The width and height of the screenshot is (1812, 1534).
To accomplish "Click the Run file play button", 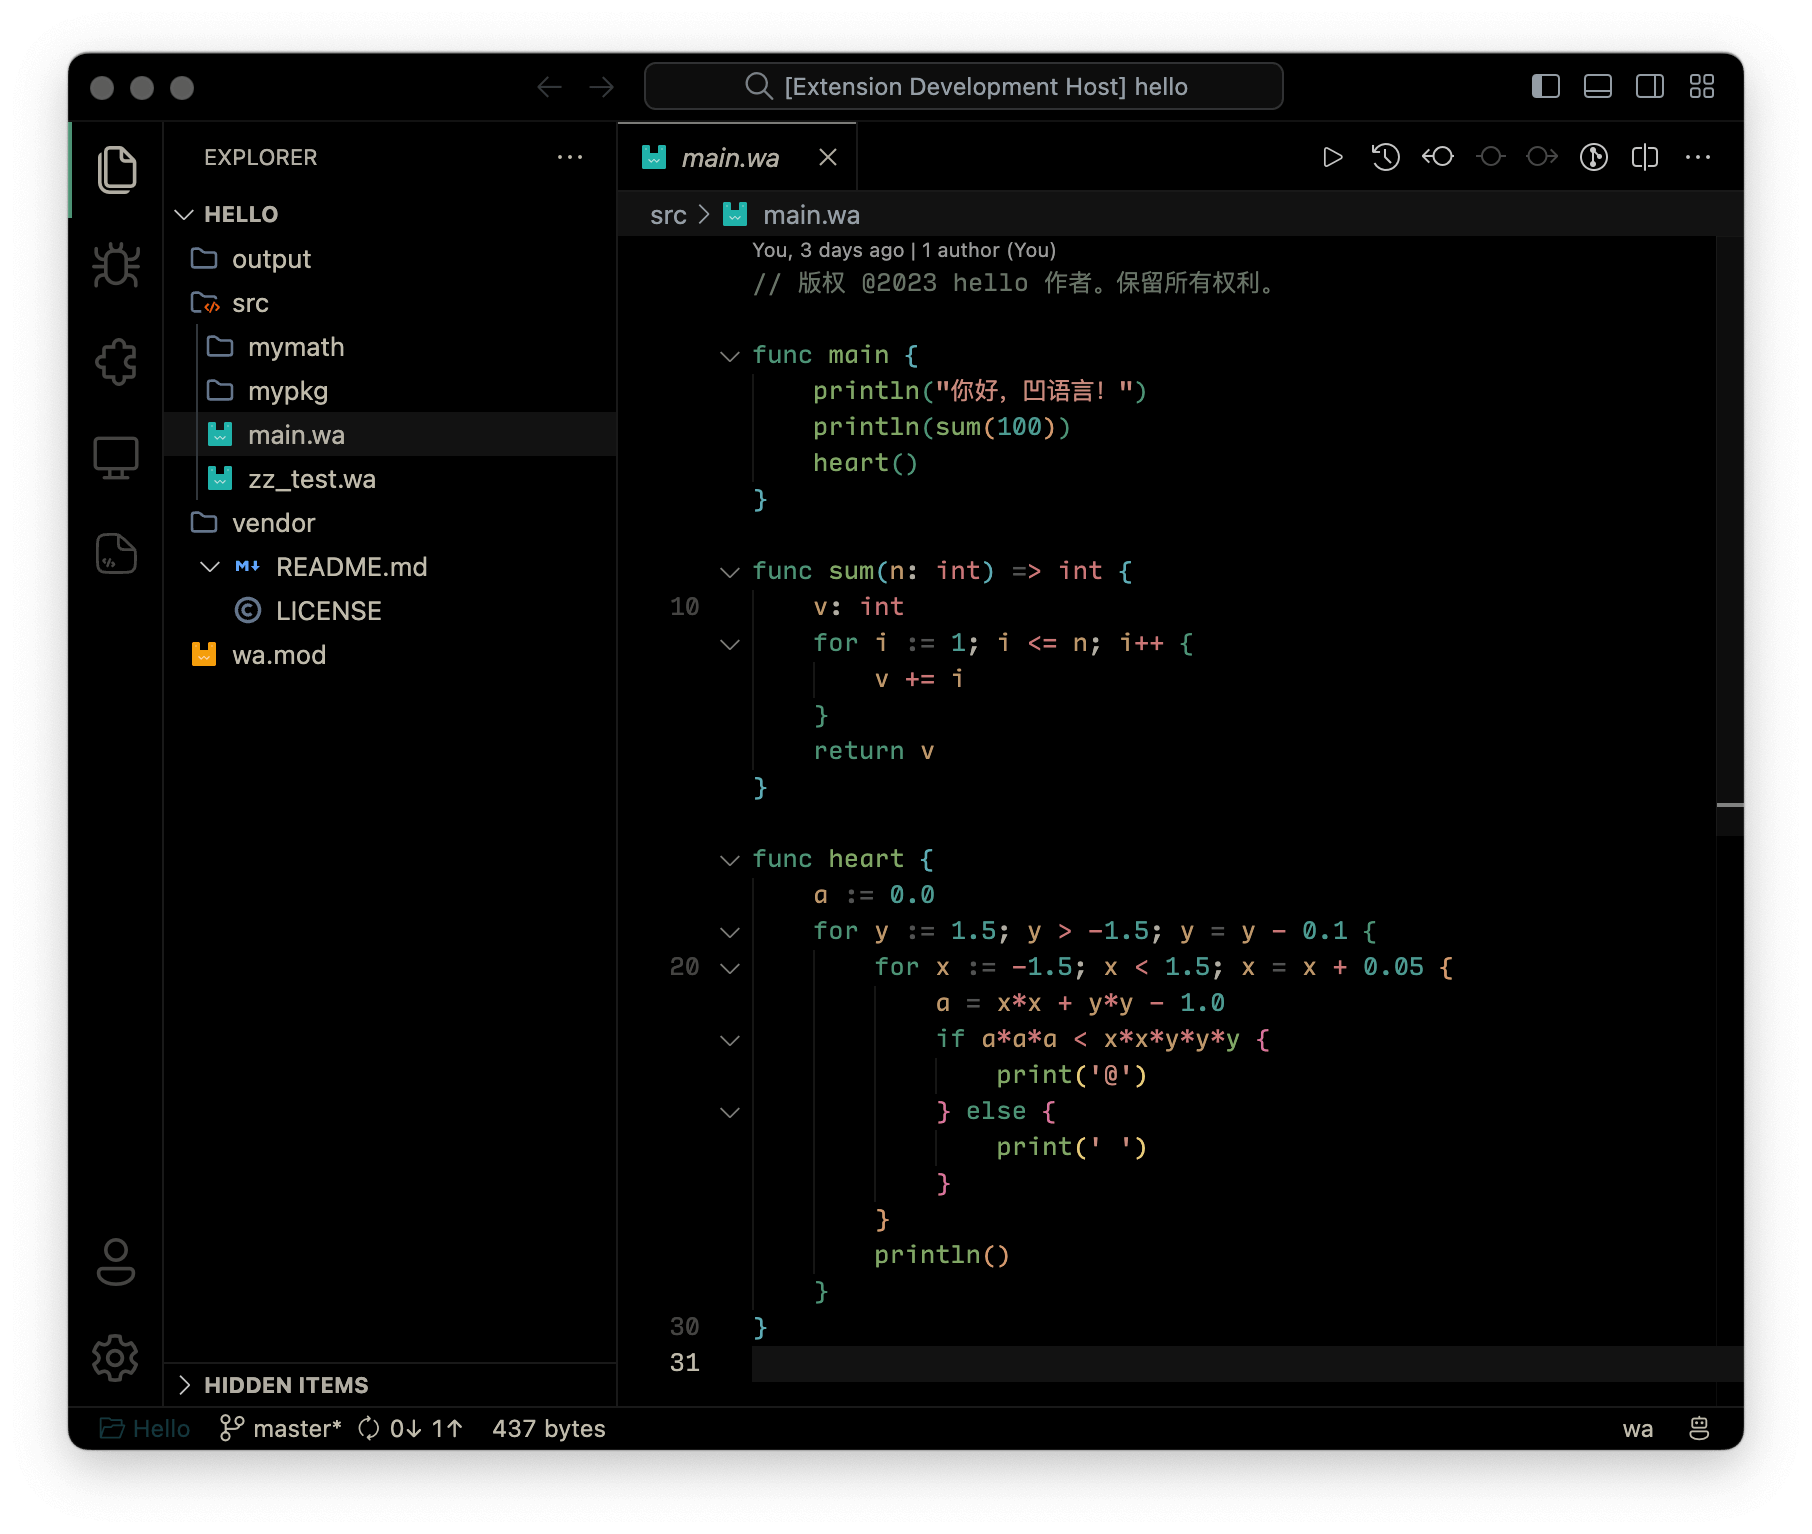I will coord(1332,157).
